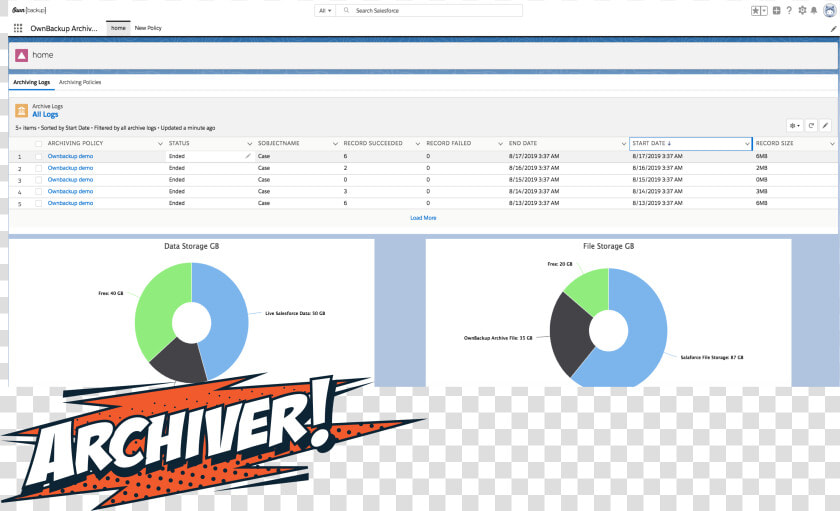Click dark OwnBackup Archive File slice
This screenshot has width=840, height=511.
[569, 335]
